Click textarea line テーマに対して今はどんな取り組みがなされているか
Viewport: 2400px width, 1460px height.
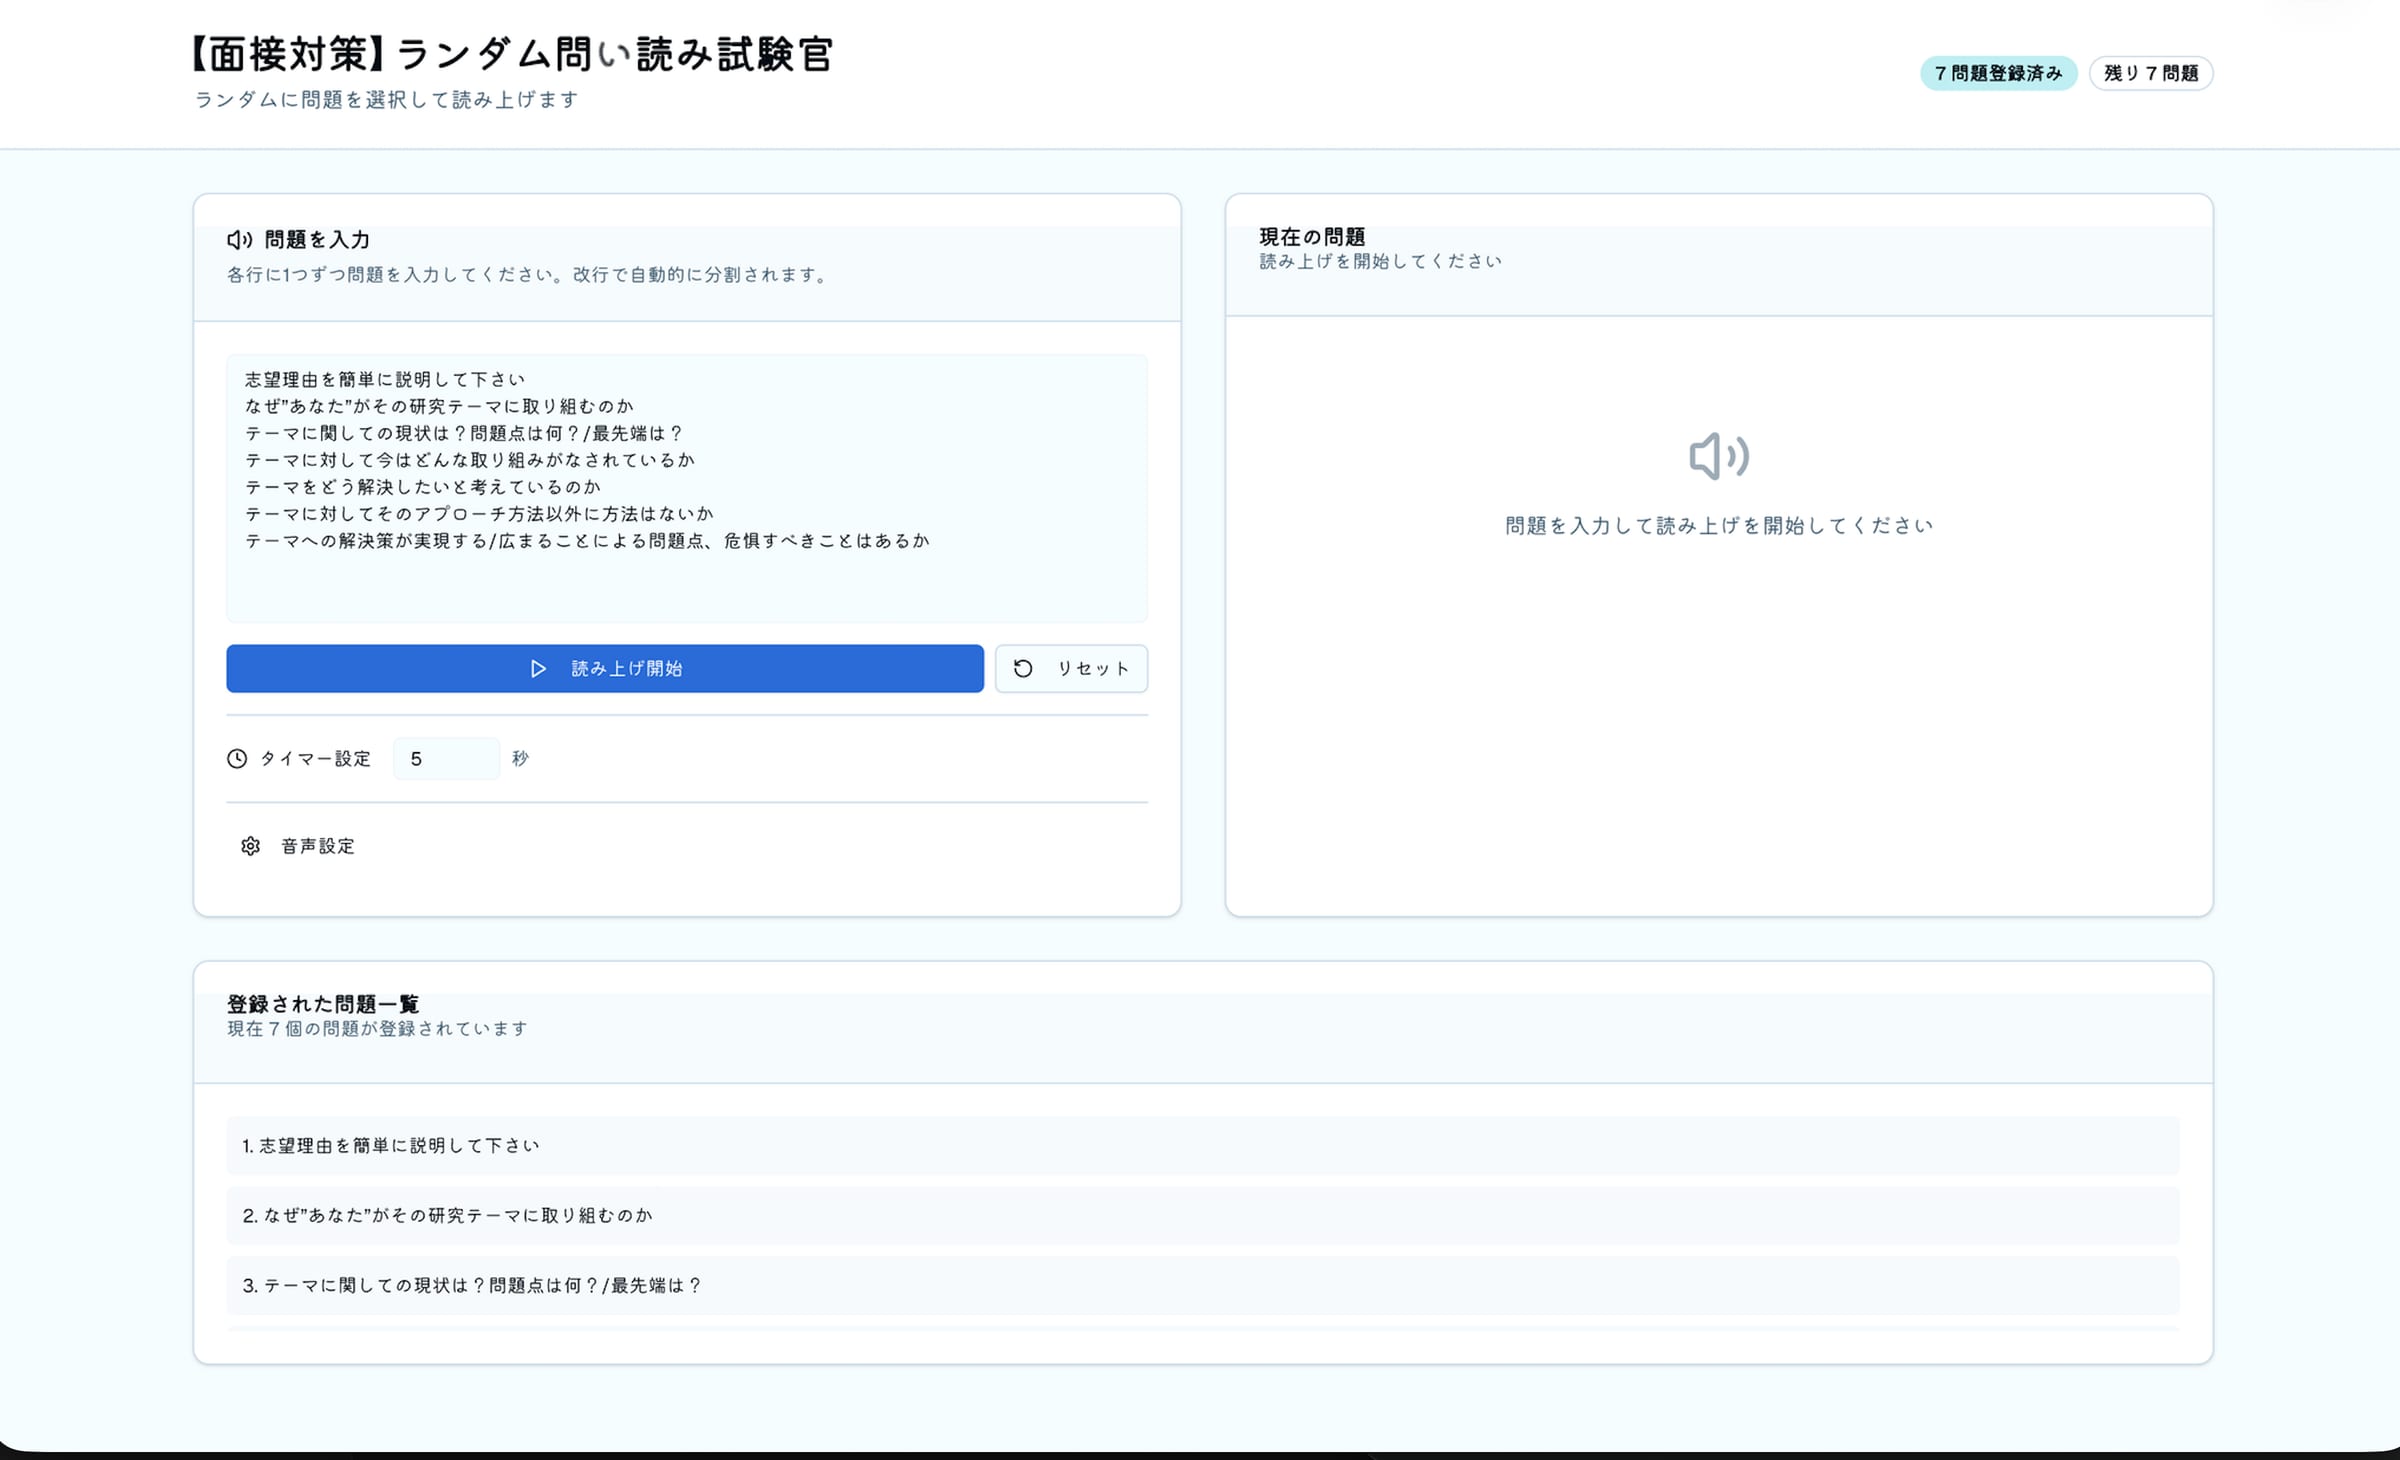point(470,460)
